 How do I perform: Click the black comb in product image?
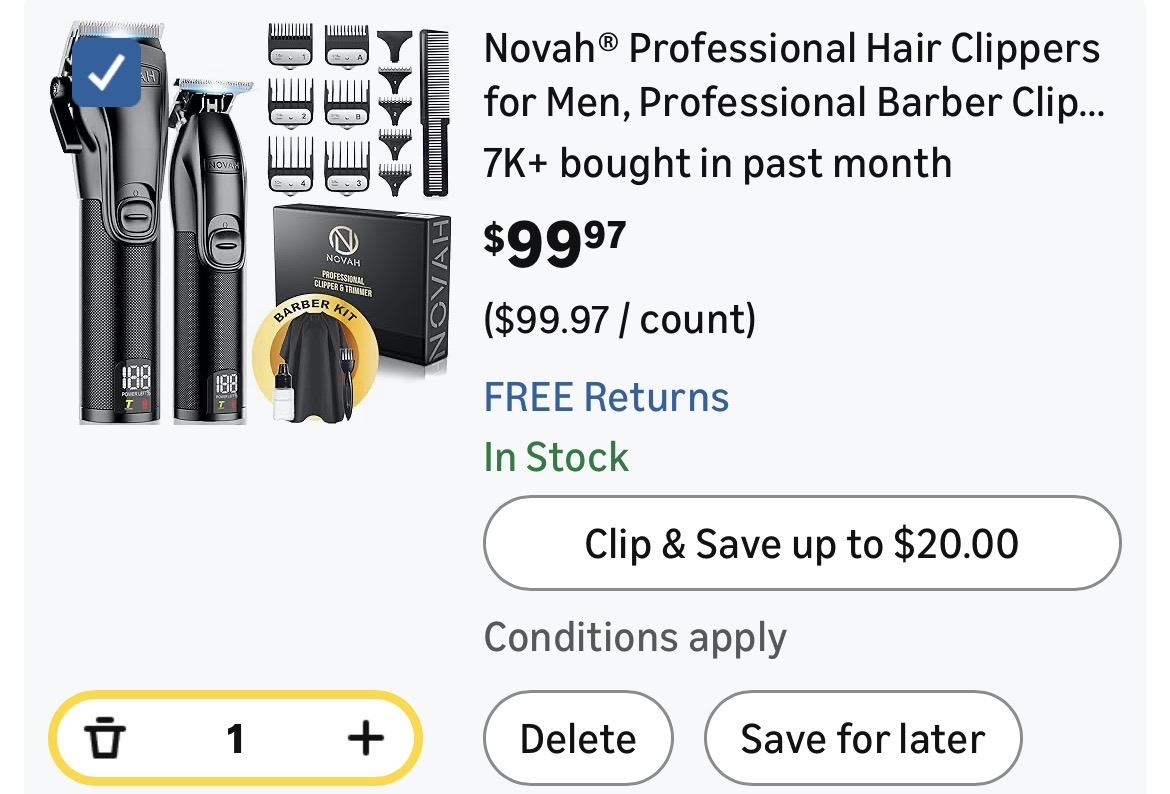point(433,110)
